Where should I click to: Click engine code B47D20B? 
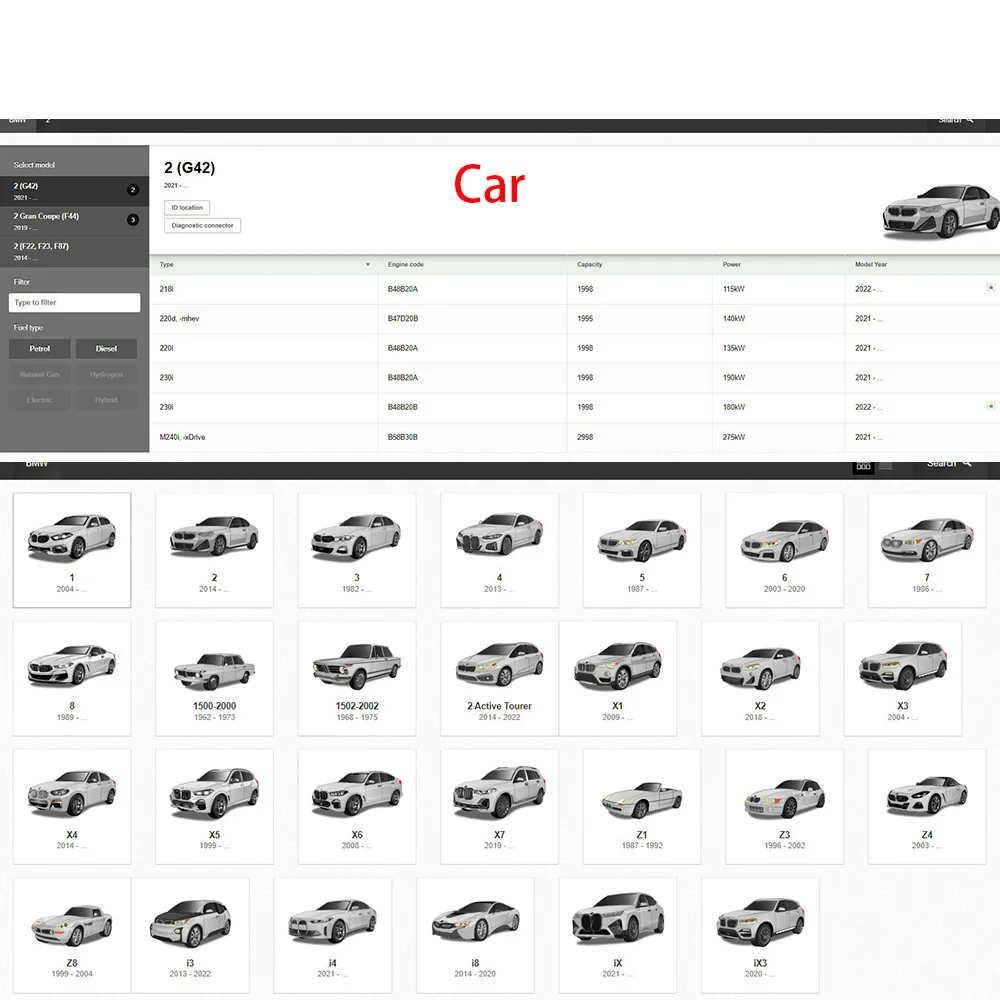click(403, 318)
